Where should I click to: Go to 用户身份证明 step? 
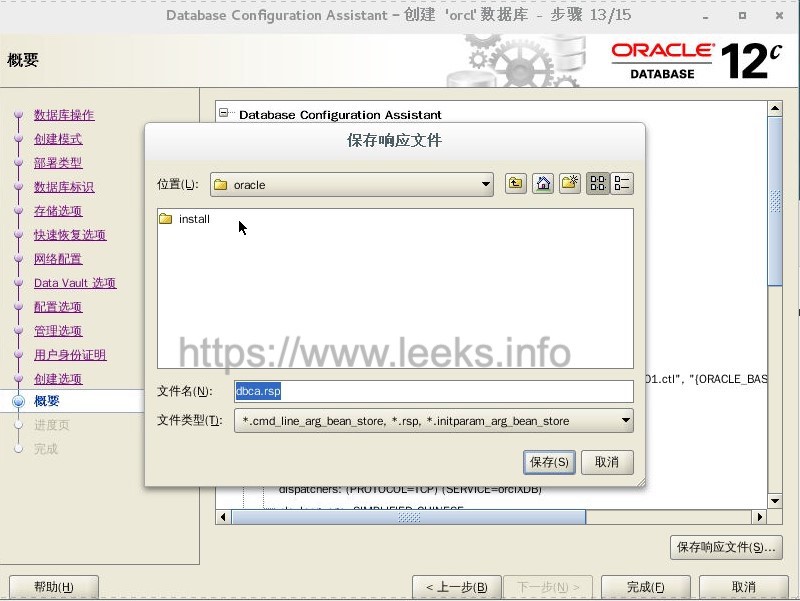coord(70,355)
